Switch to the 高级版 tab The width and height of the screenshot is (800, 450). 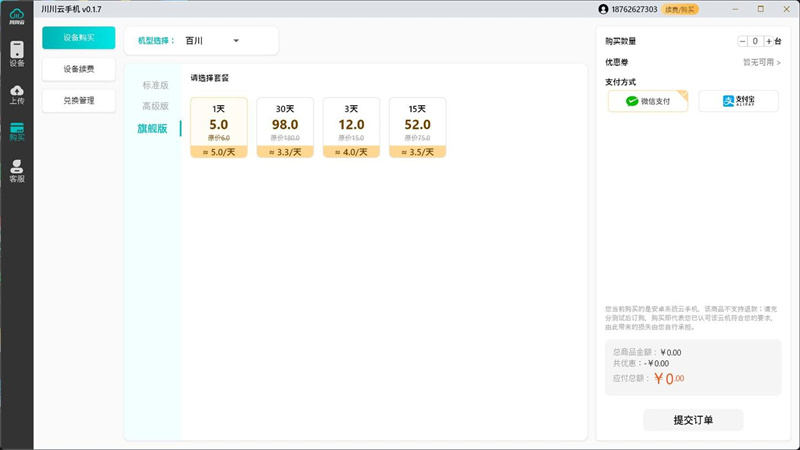(155, 106)
